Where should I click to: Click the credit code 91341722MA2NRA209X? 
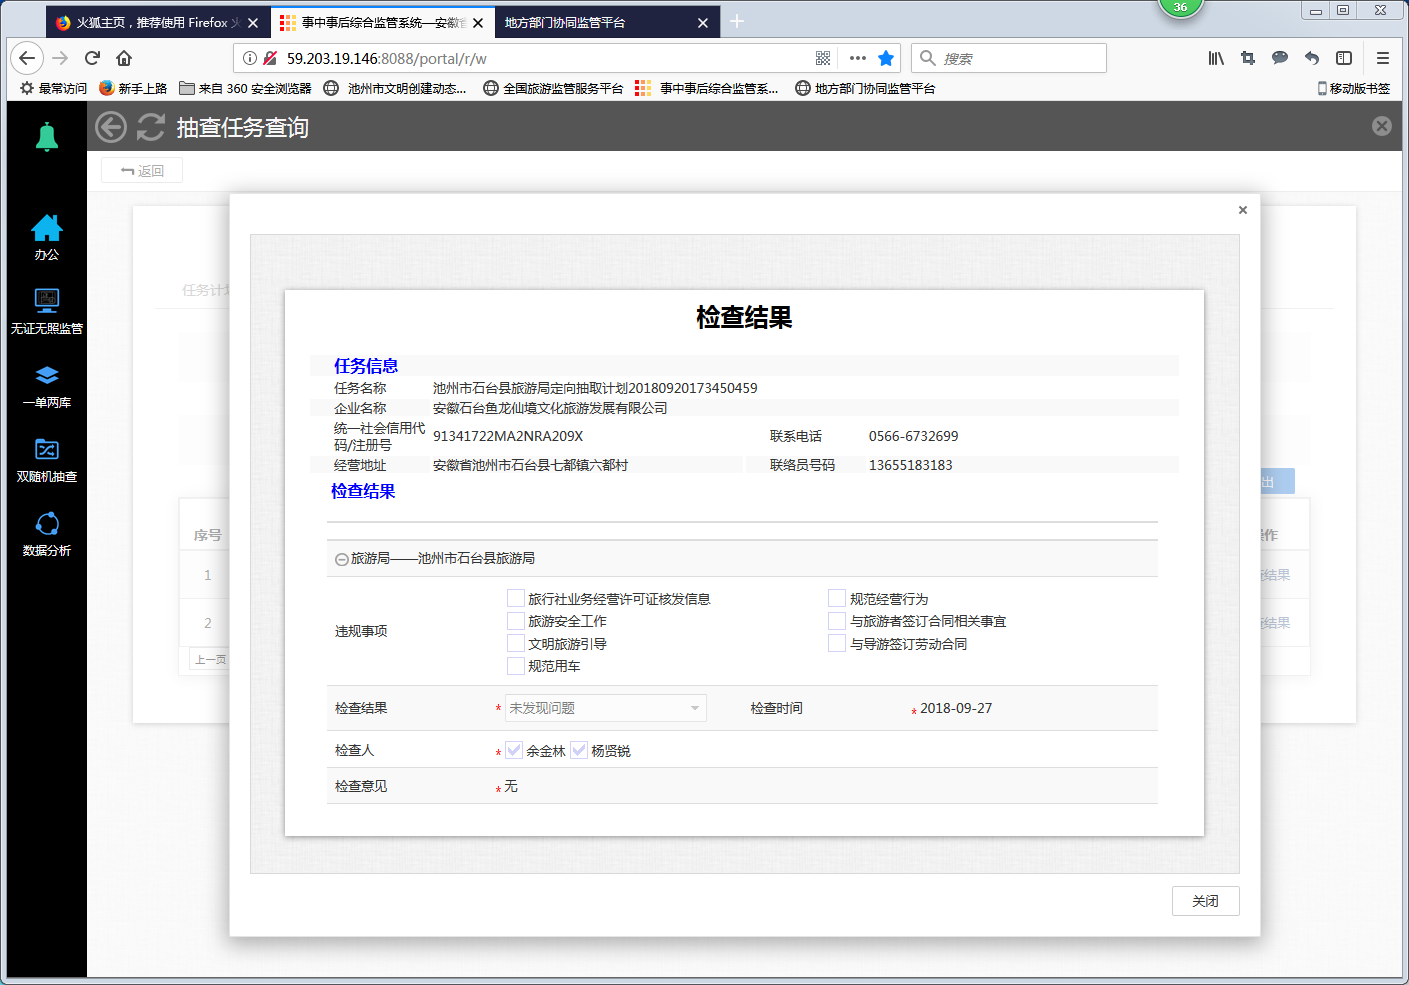pyautogui.click(x=508, y=436)
